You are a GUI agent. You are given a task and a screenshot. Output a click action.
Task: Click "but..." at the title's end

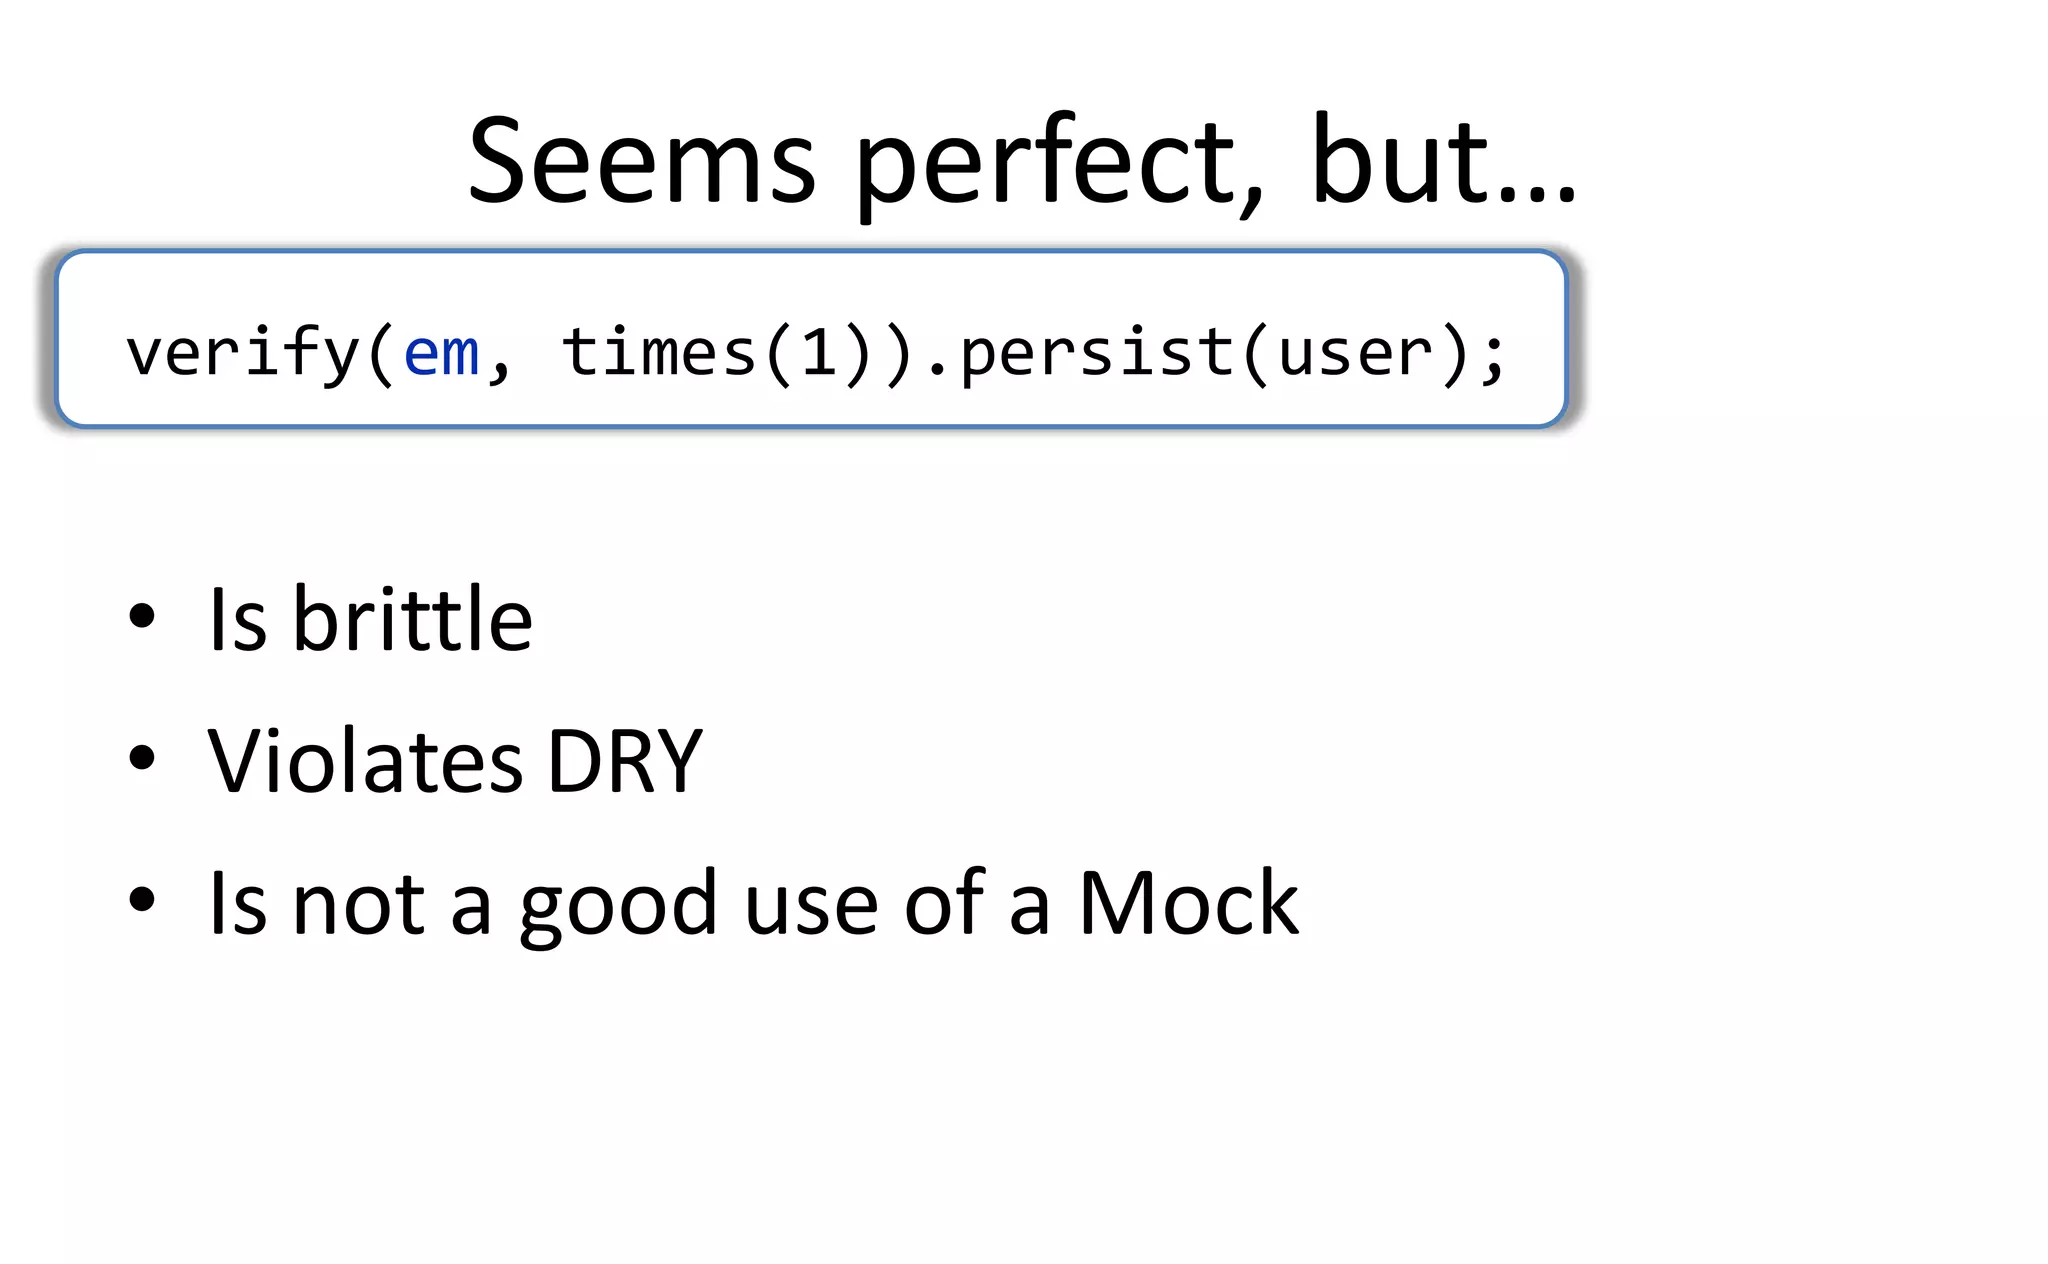(1442, 162)
